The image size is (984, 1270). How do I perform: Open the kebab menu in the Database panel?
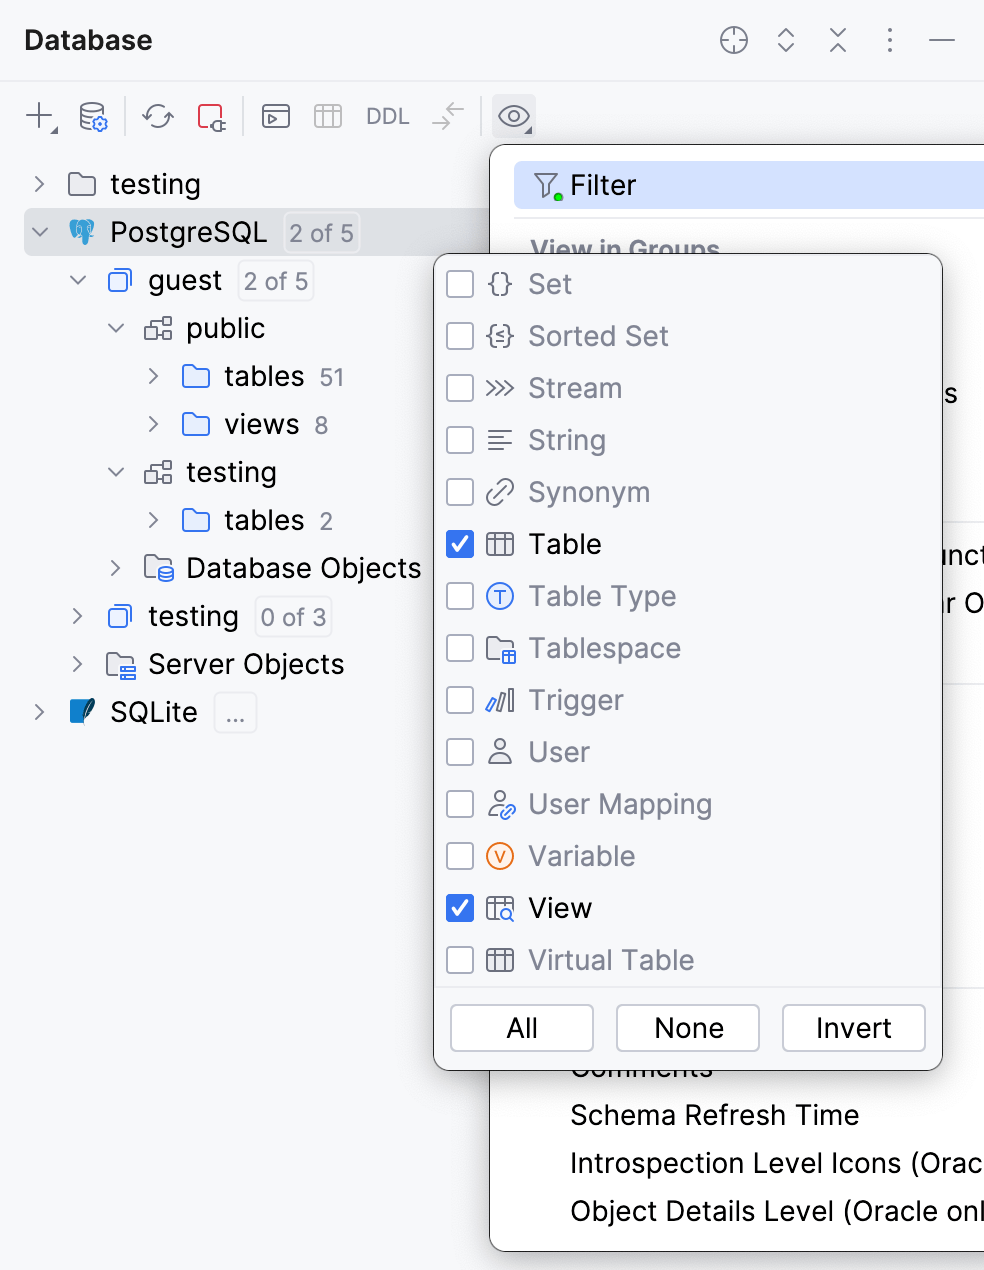coord(889,40)
